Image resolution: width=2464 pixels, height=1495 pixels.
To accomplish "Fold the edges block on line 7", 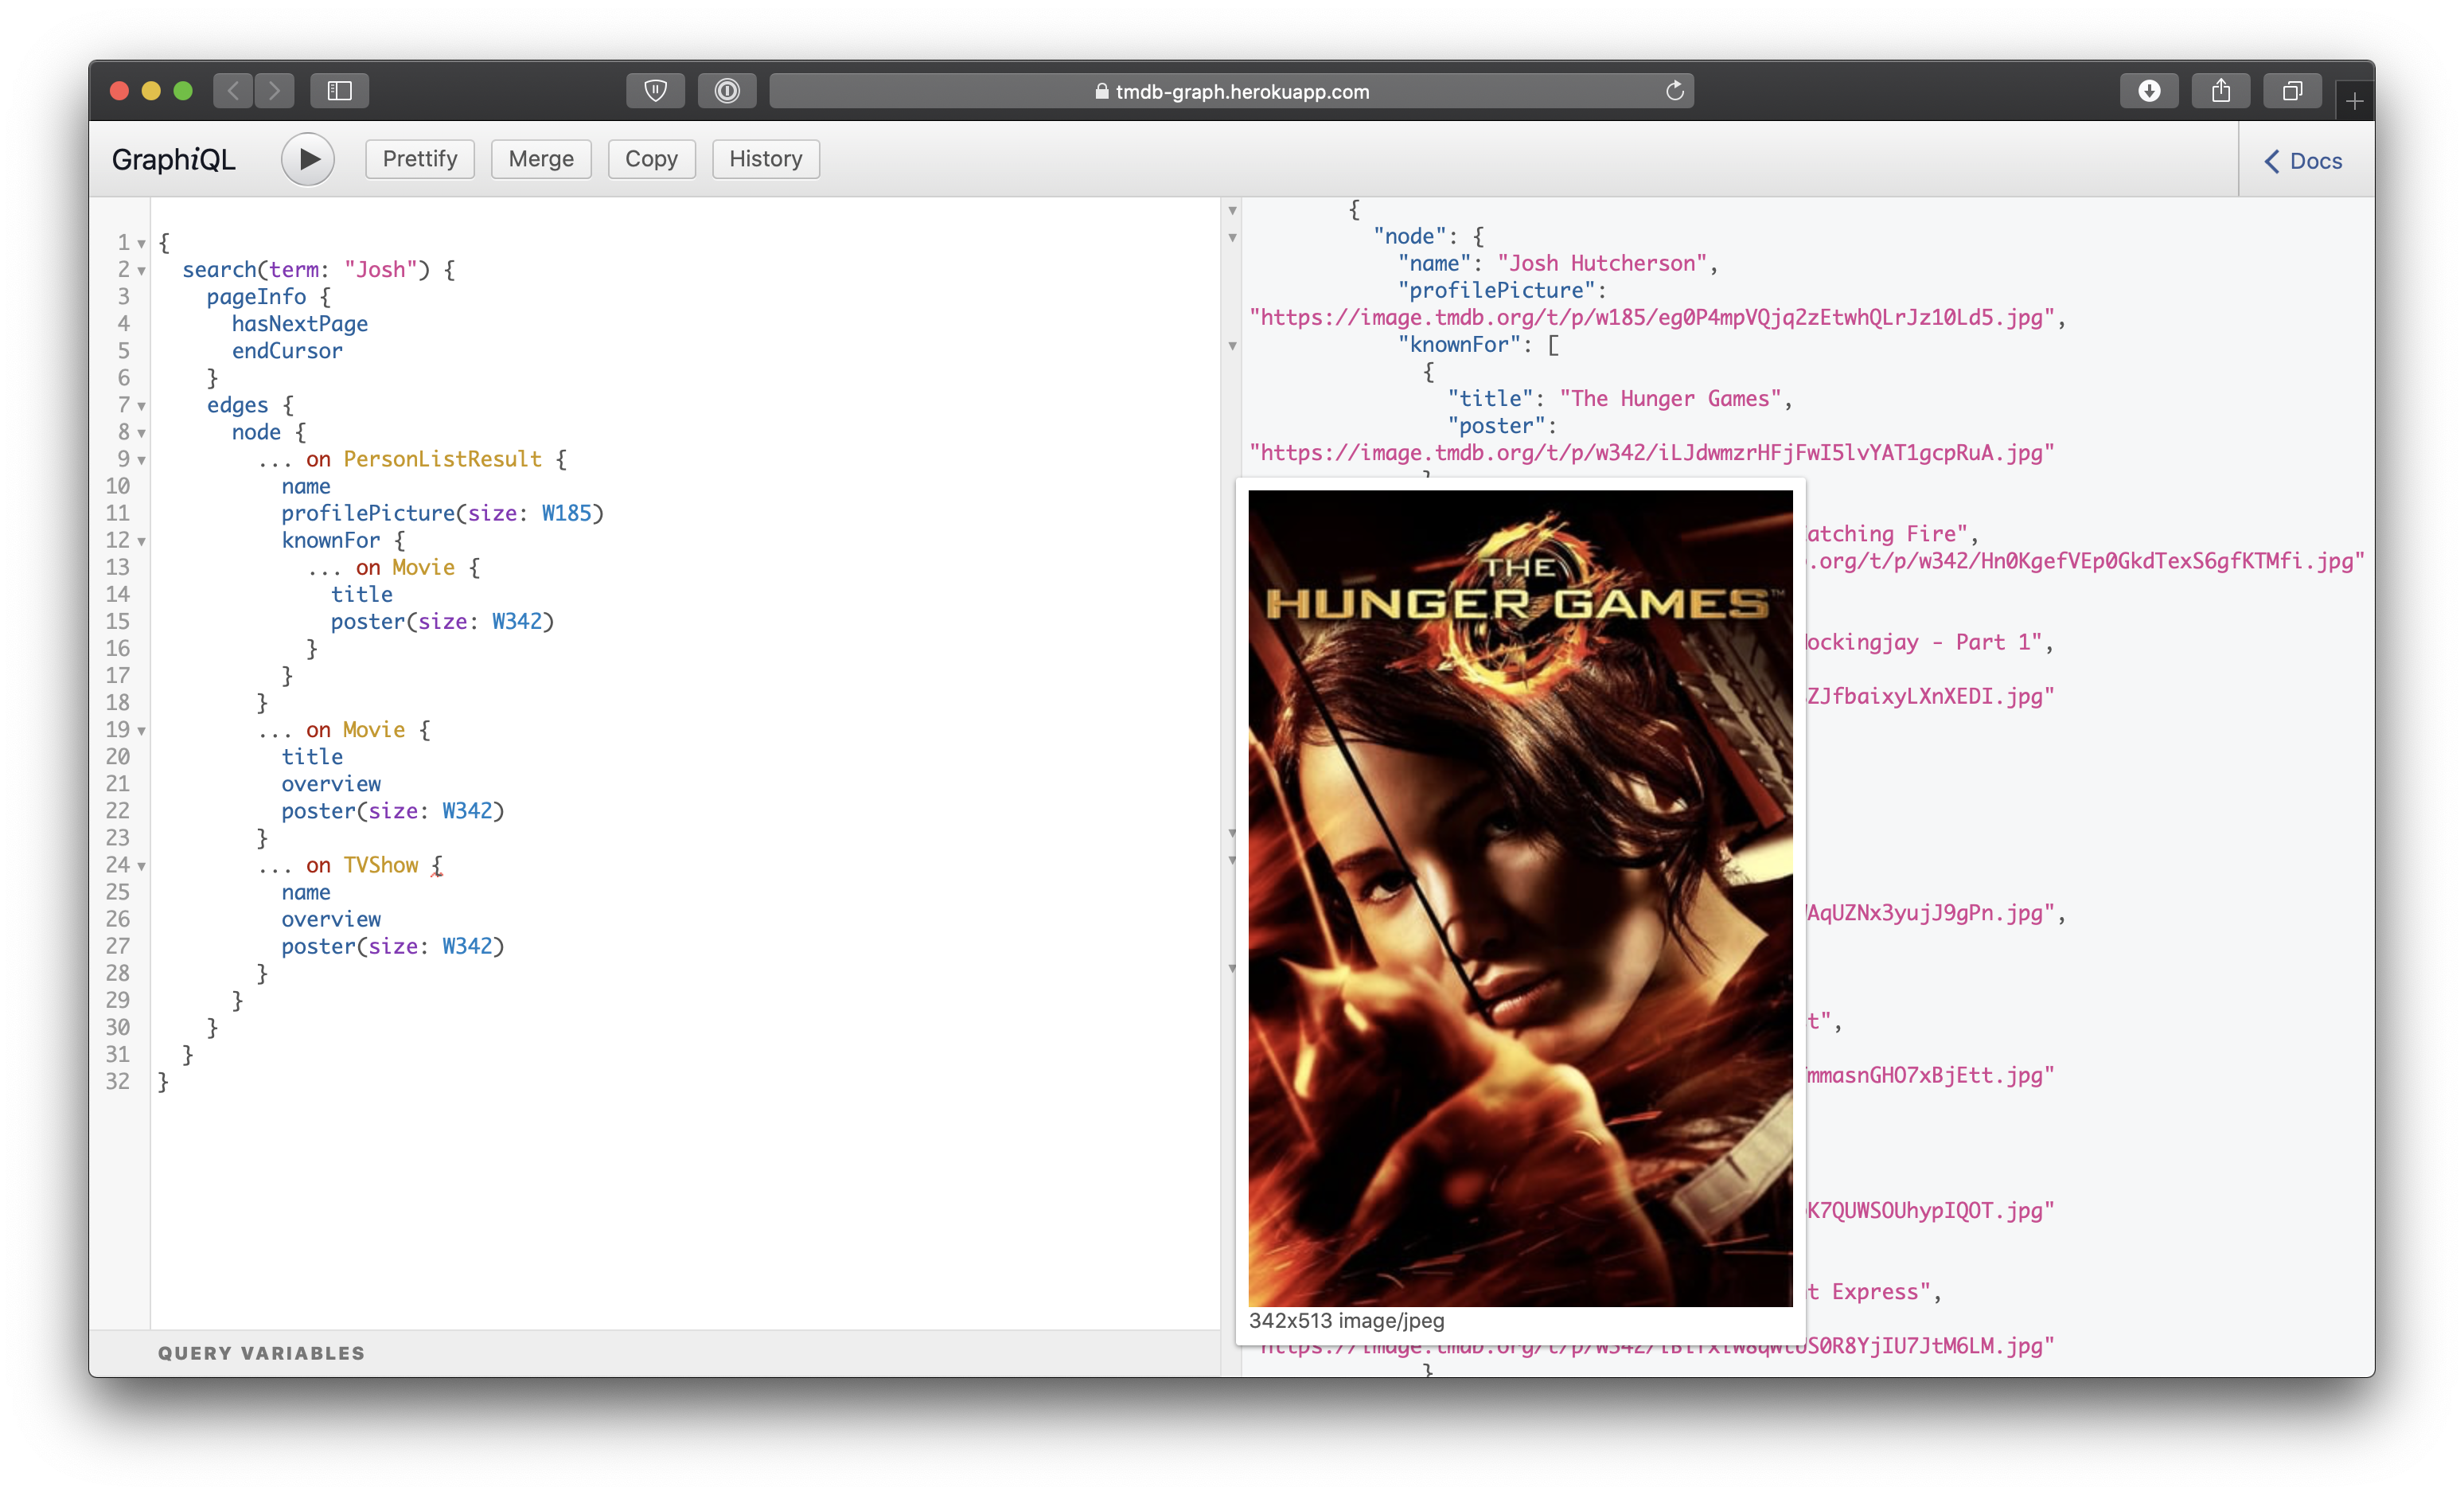I will click(x=142, y=406).
